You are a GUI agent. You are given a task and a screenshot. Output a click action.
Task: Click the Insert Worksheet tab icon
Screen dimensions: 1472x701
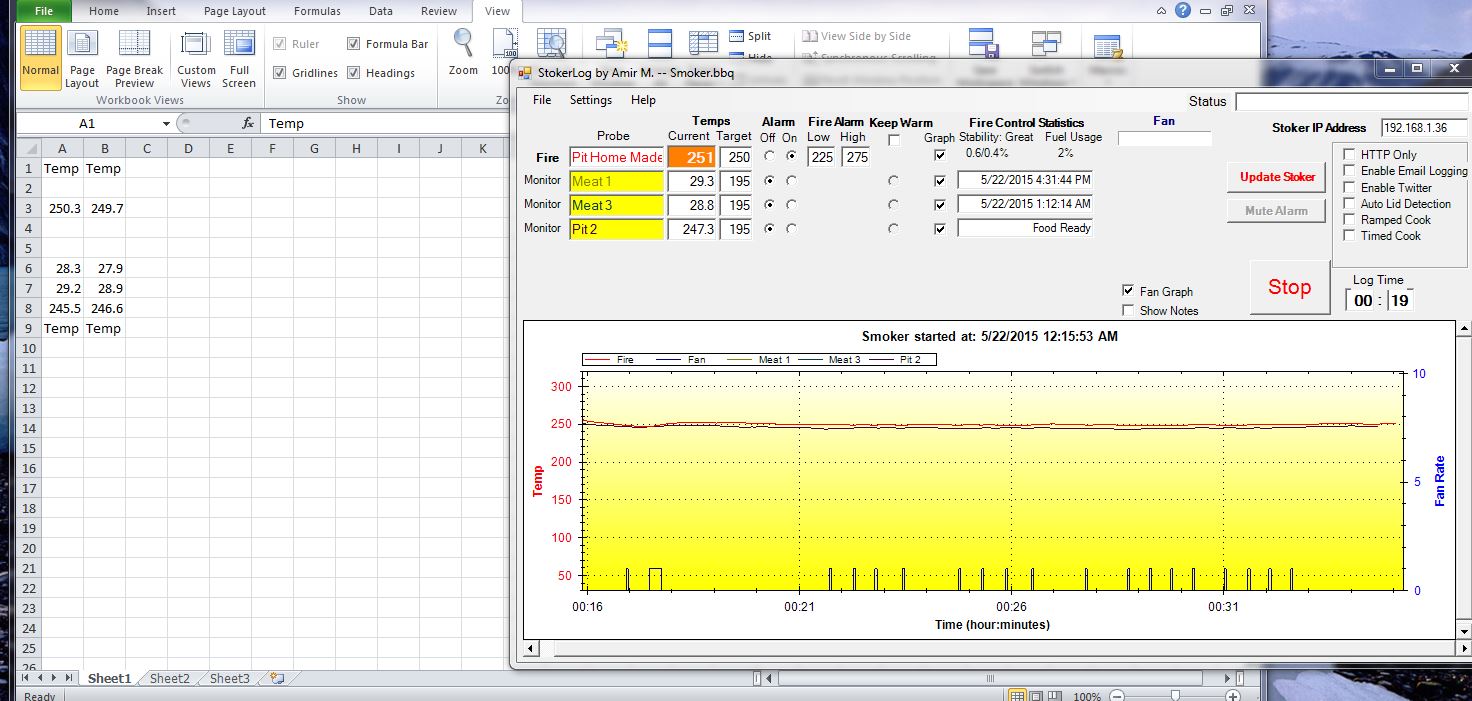277,678
